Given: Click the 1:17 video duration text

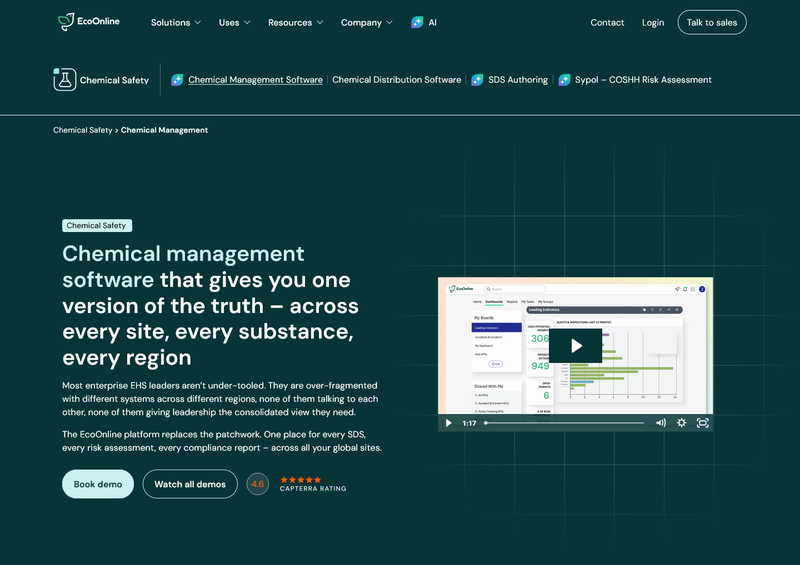Looking at the screenshot, I should [x=469, y=423].
